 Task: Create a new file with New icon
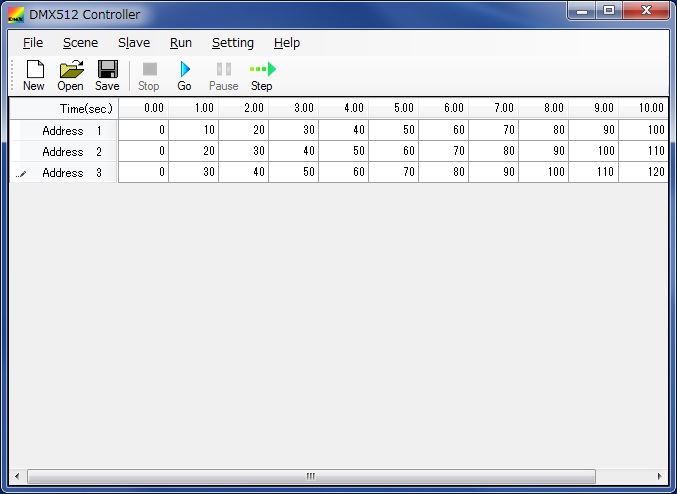pos(34,76)
